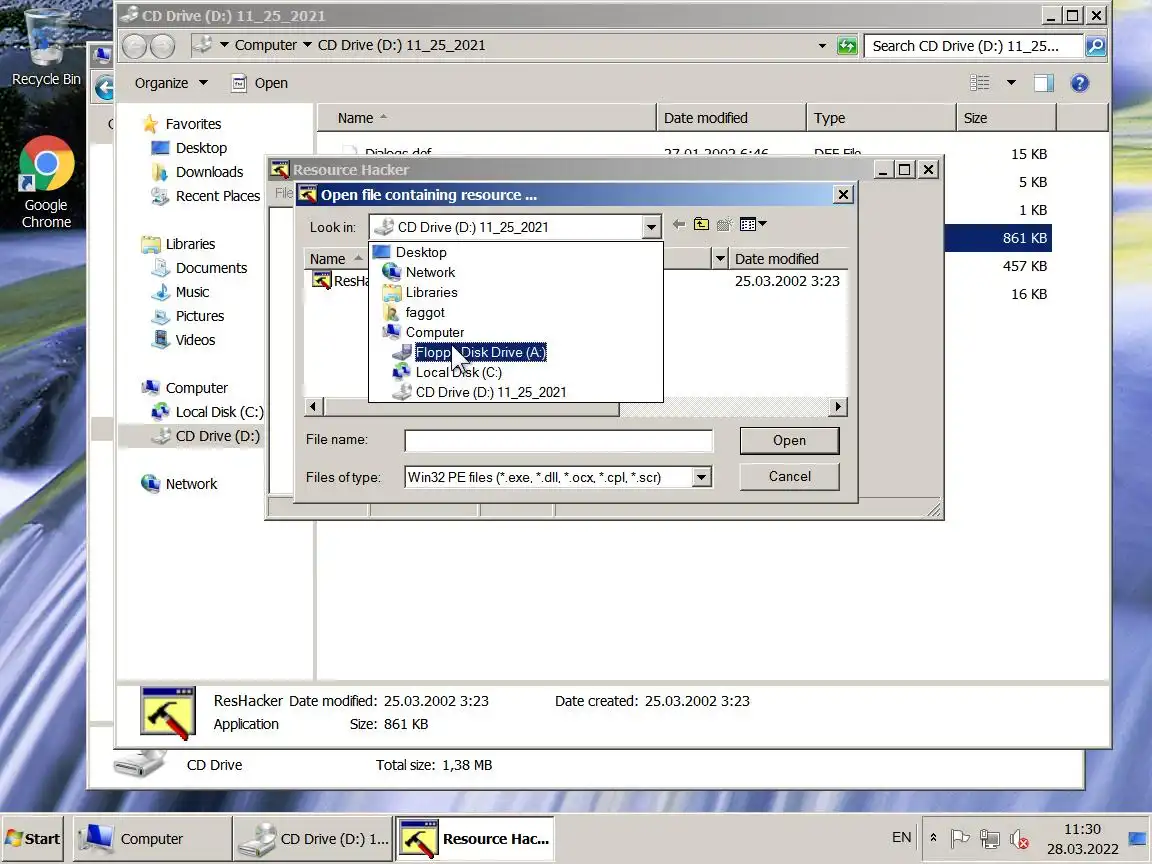Open Pictures library in sidebar
The image size is (1152, 864).
coord(200,316)
